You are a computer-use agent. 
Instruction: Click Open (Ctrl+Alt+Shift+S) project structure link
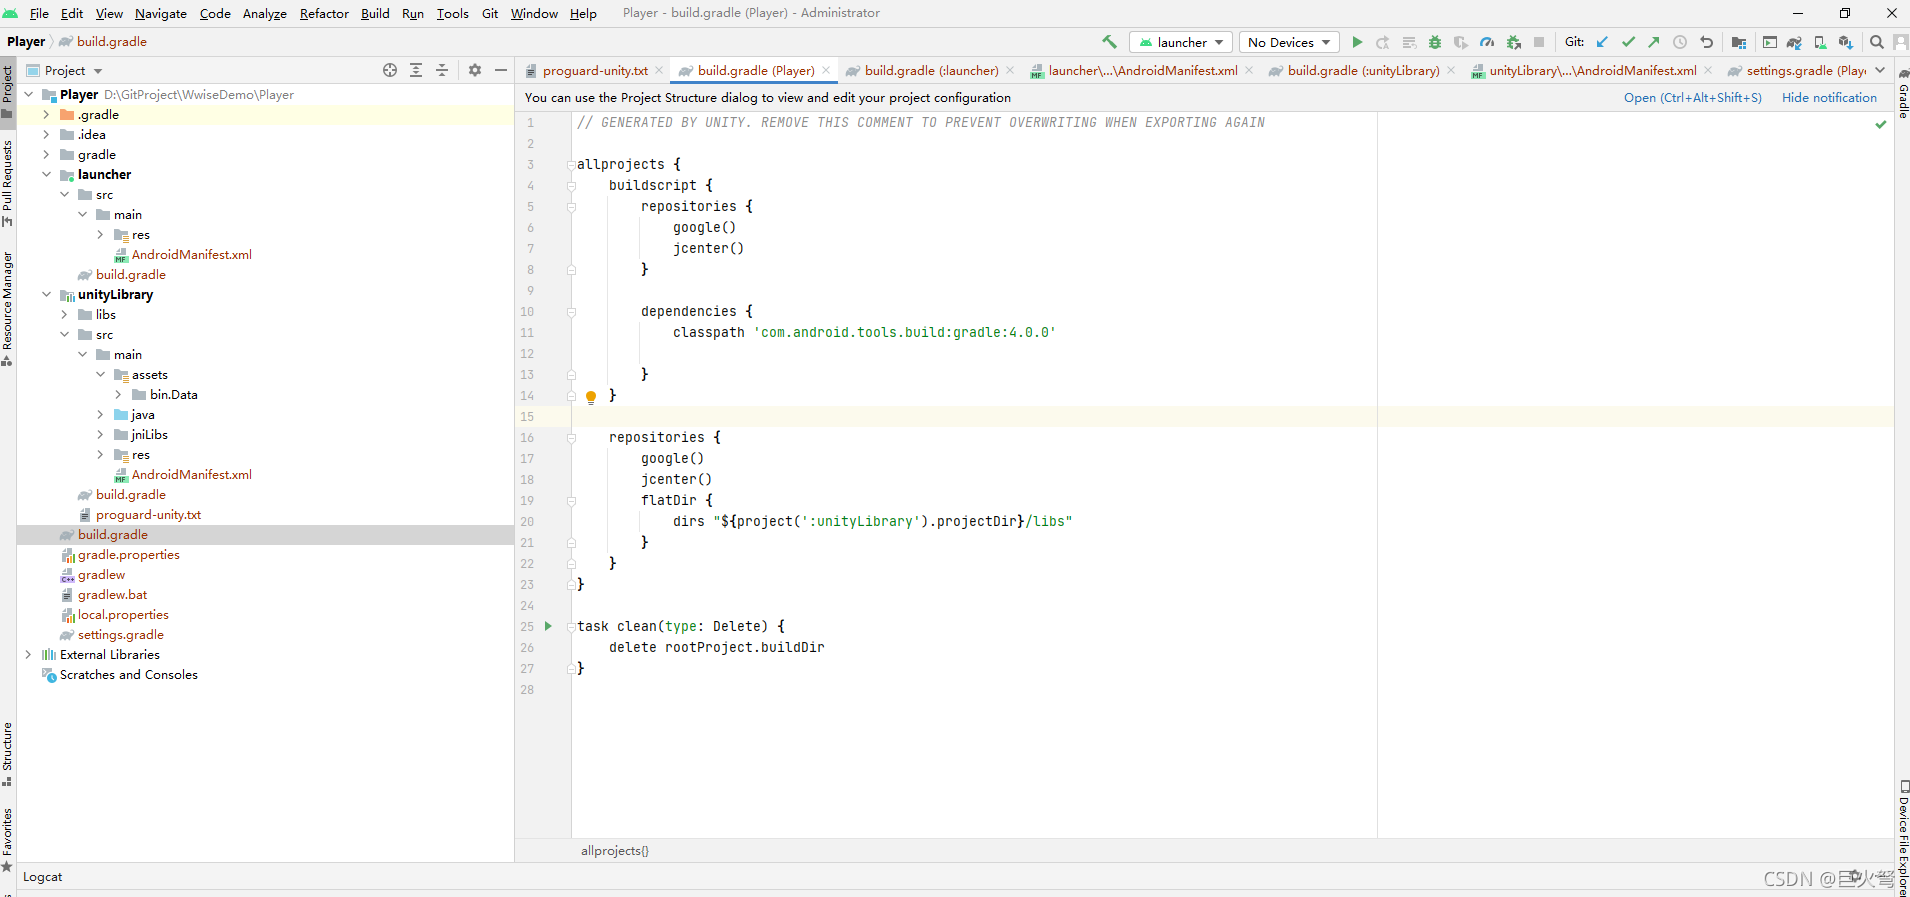pos(1692,97)
